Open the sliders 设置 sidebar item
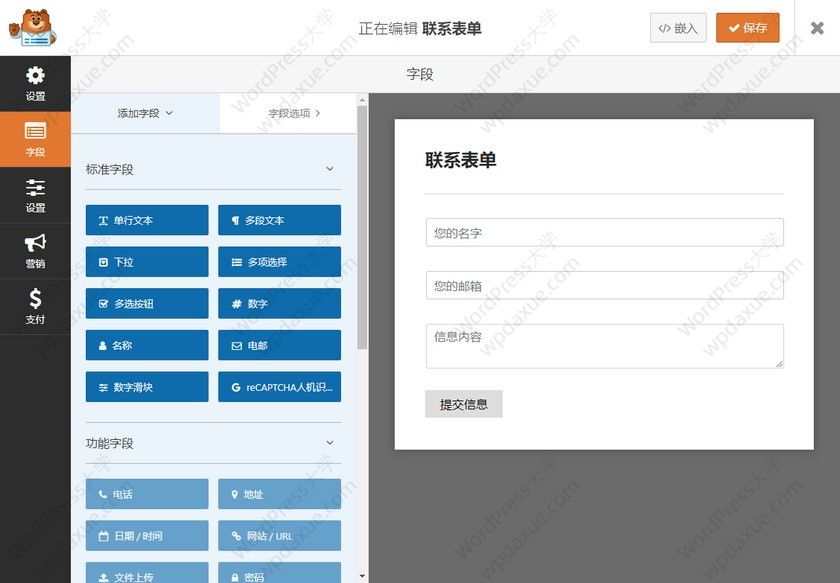Viewport: 840px width, 583px height. coord(35,195)
